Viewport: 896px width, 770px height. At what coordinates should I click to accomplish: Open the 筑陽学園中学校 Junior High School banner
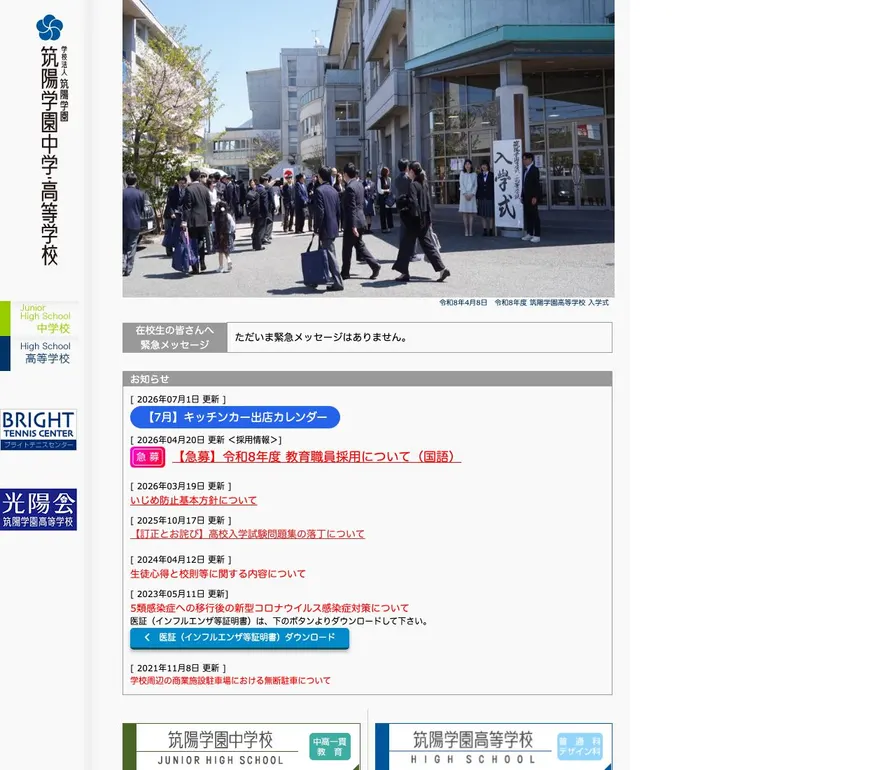(x=241, y=747)
